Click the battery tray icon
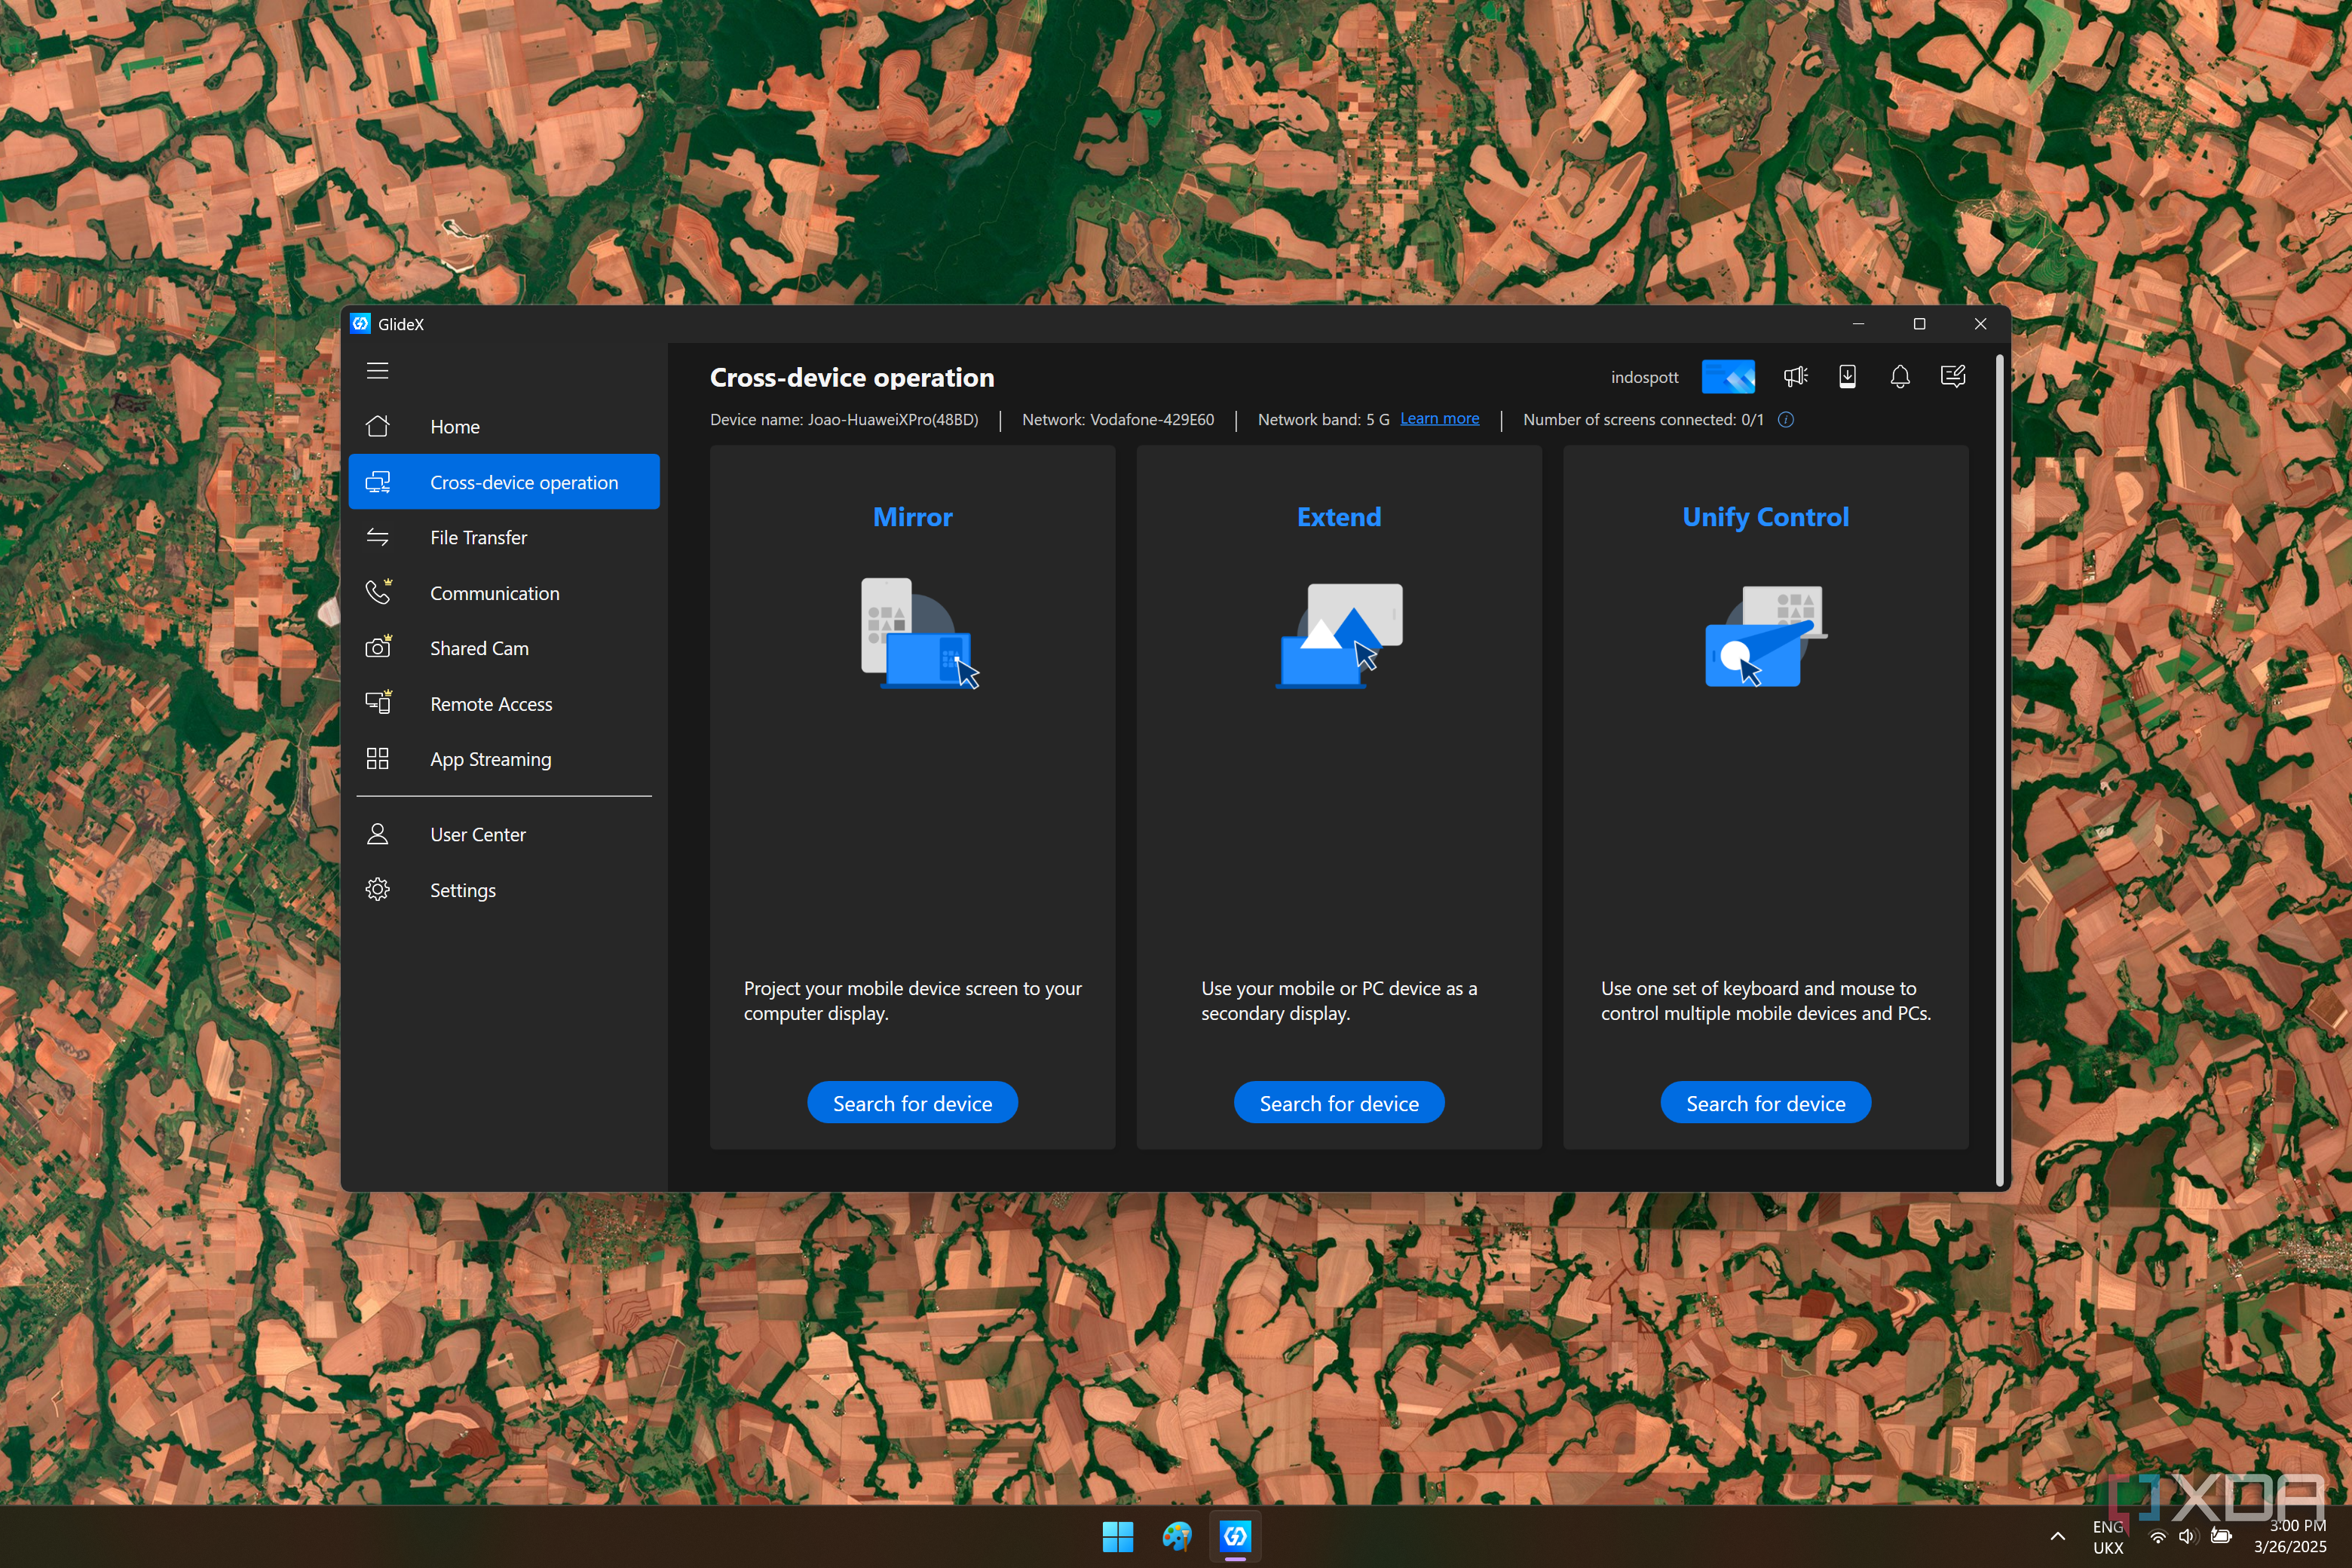Image resolution: width=2352 pixels, height=1568 pixels. 2221,1537
